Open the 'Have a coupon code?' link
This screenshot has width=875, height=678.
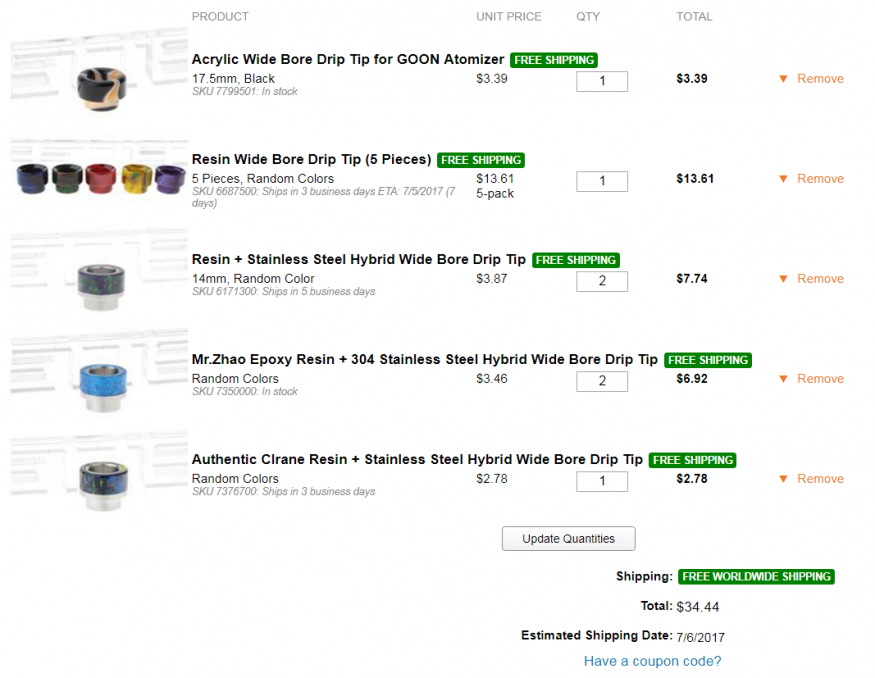point(652,661)
